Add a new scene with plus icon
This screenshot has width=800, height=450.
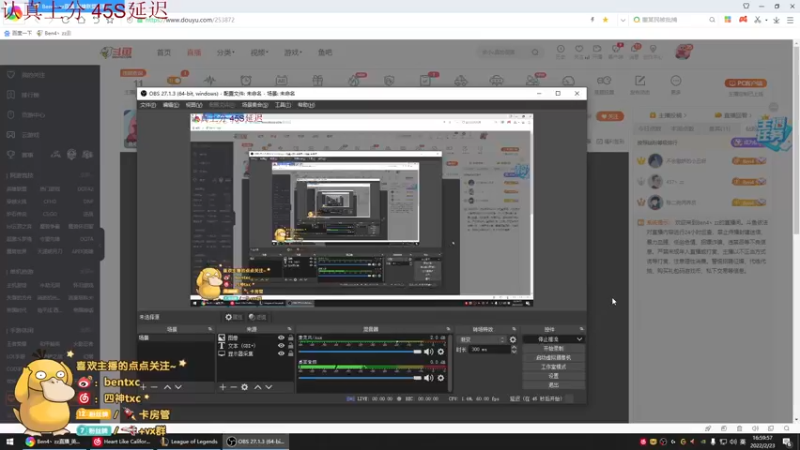[143, 387]
